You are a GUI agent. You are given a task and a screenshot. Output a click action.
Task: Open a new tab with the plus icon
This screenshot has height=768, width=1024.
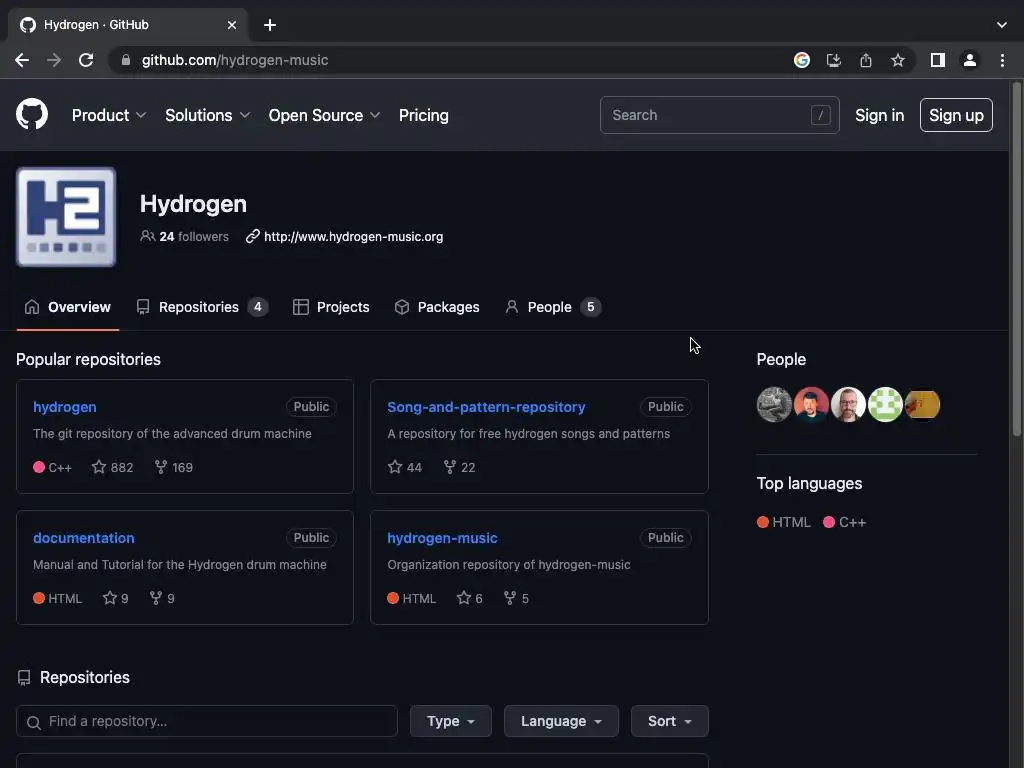click(x=270, y=25)
